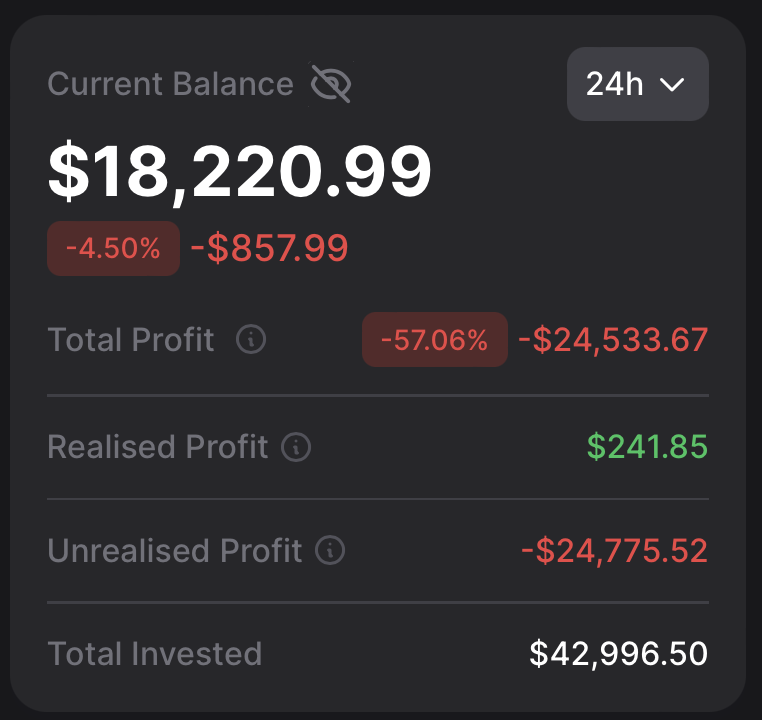Click the chevron arrow beside 24h
This screenshot has height=720, width=762.
[672, 85]
